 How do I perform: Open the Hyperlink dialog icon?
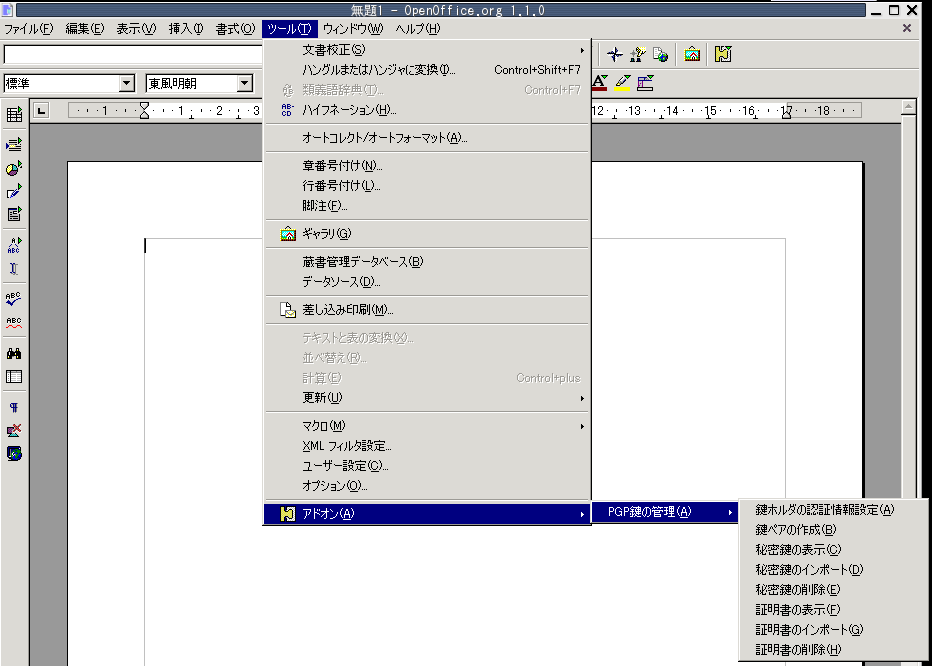660,55
